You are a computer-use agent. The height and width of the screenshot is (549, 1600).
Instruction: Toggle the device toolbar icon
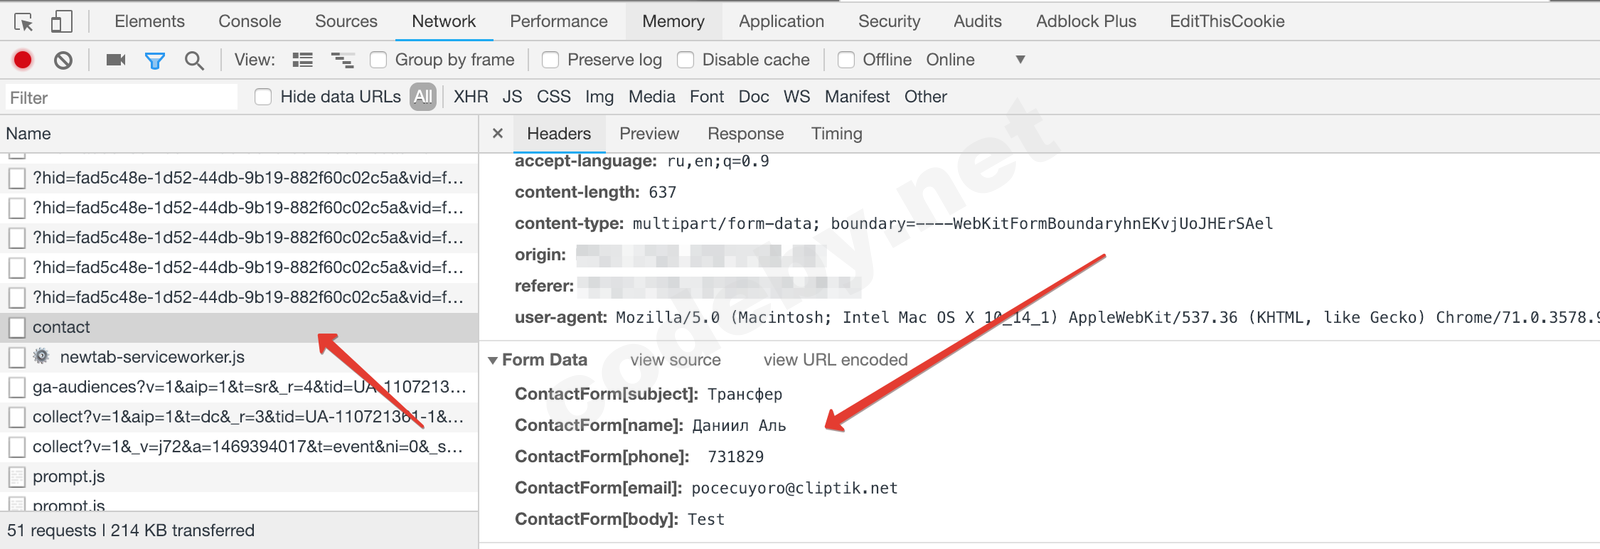tap(61, 21)
